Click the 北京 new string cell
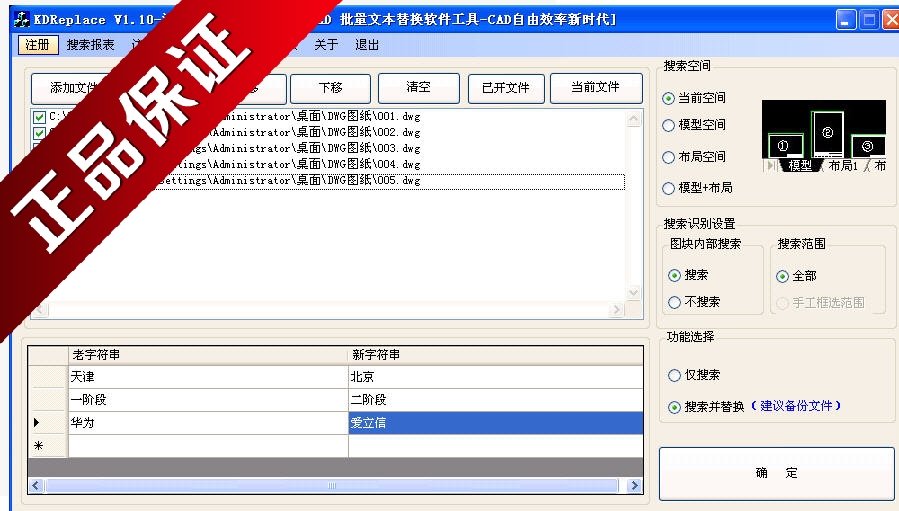The height and width of the screenshot is (511, 899). [495, 377]
